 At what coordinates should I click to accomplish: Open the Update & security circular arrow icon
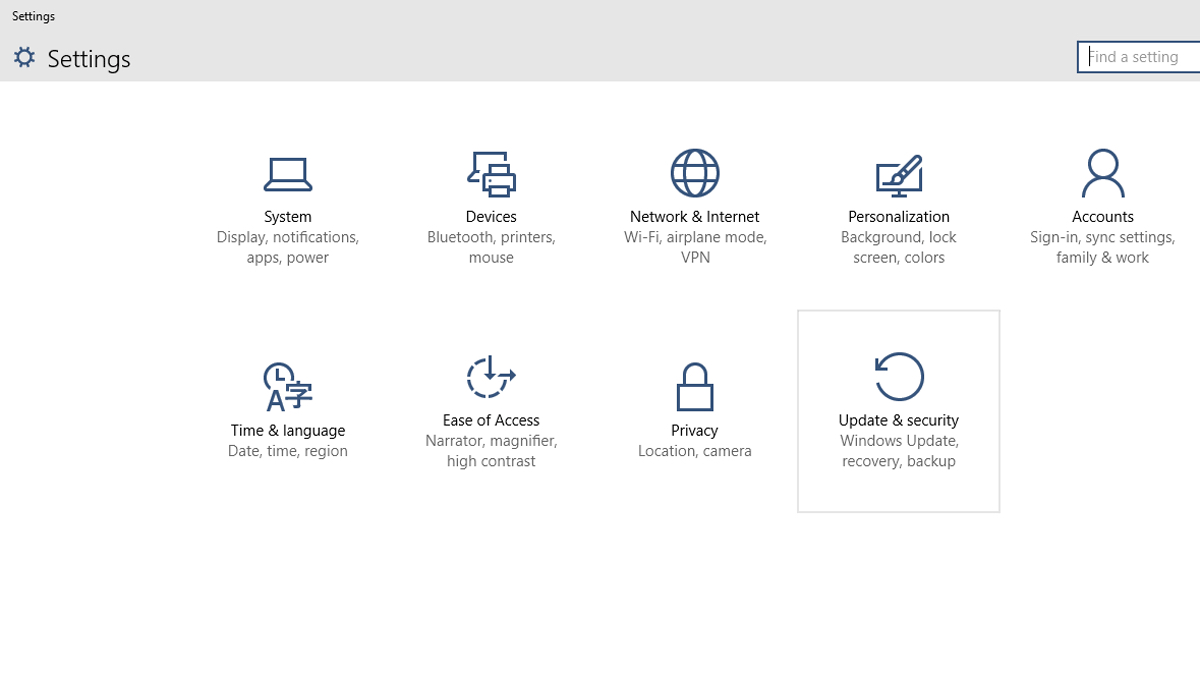point(899,377)
